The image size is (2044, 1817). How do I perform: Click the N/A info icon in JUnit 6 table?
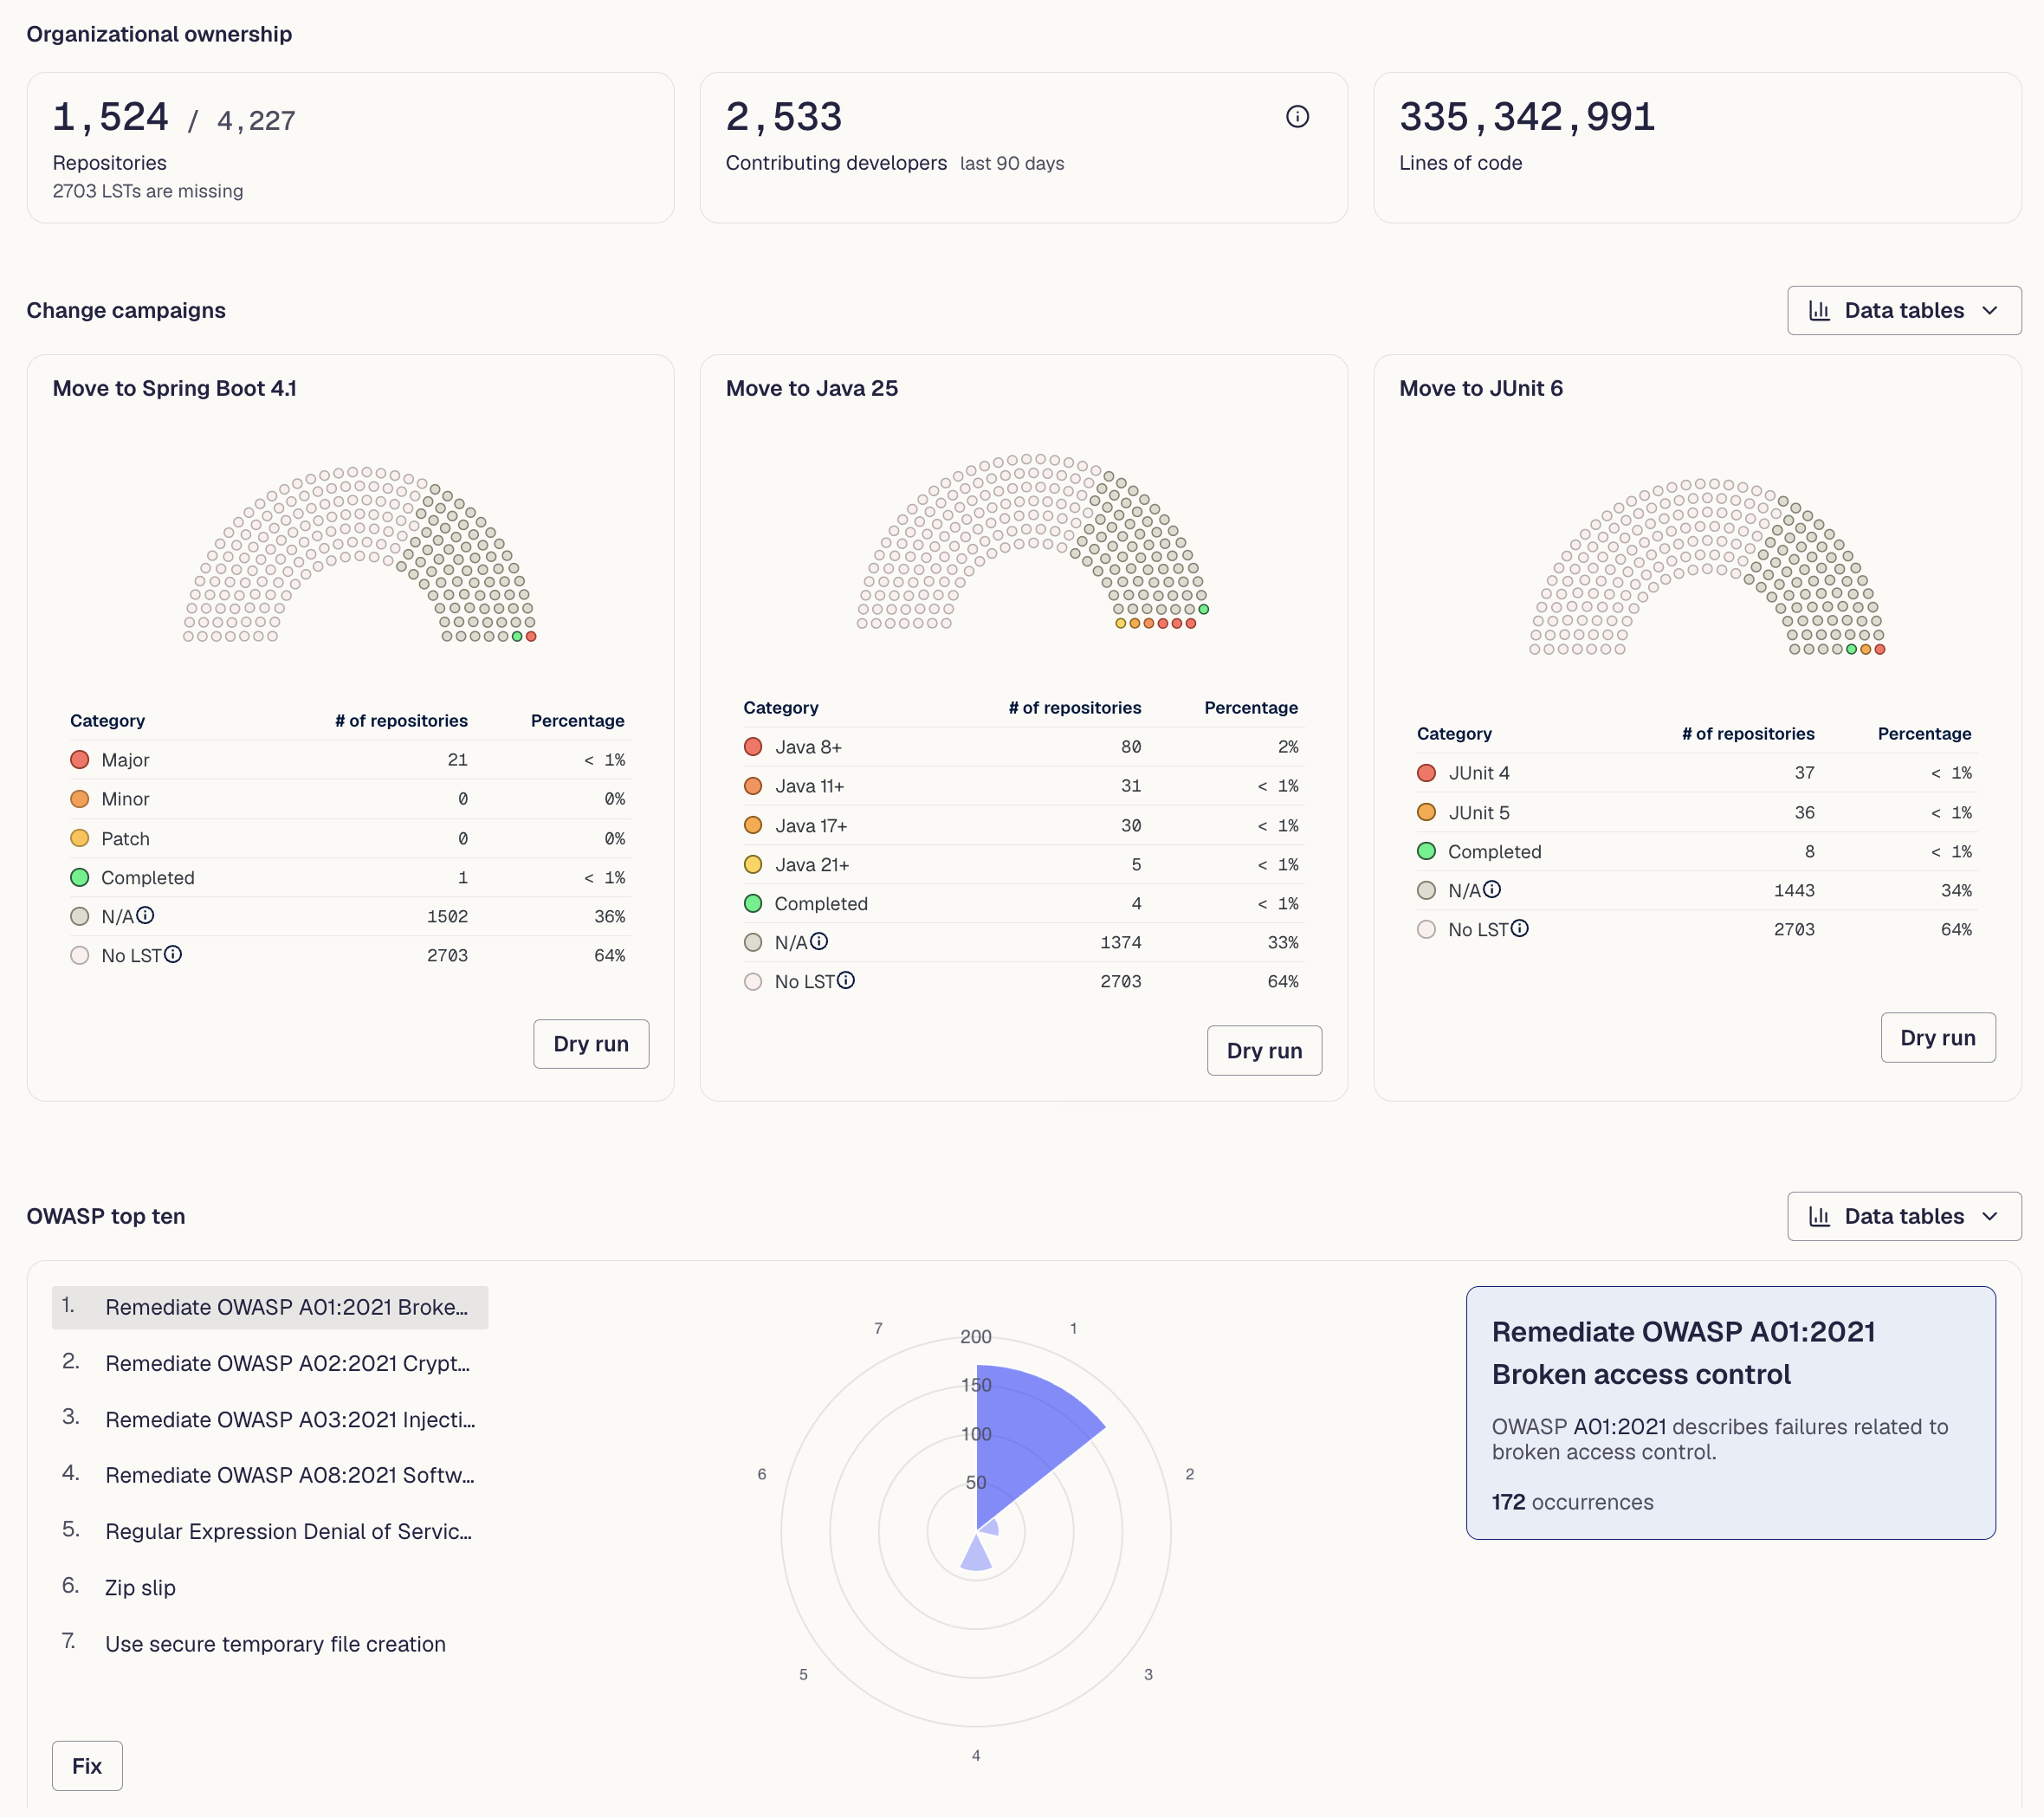[x=1492, y=889]
